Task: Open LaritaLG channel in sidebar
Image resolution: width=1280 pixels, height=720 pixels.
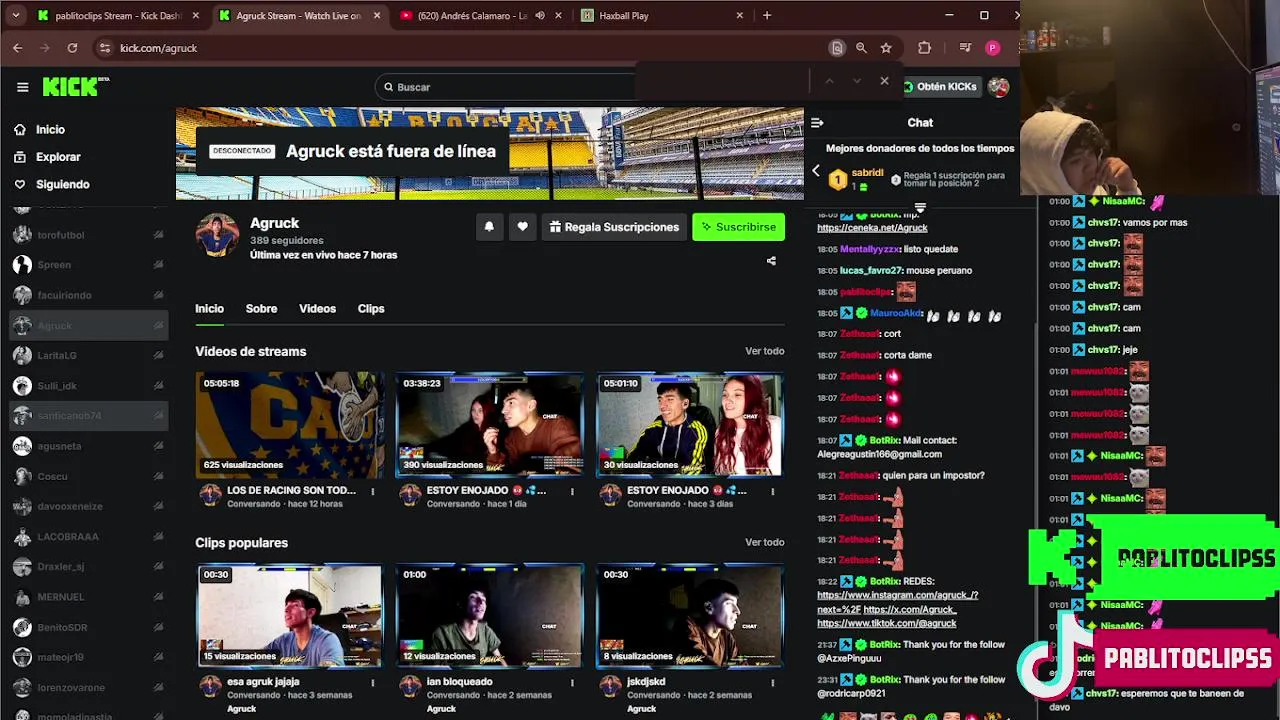Action: coord(88,355)
